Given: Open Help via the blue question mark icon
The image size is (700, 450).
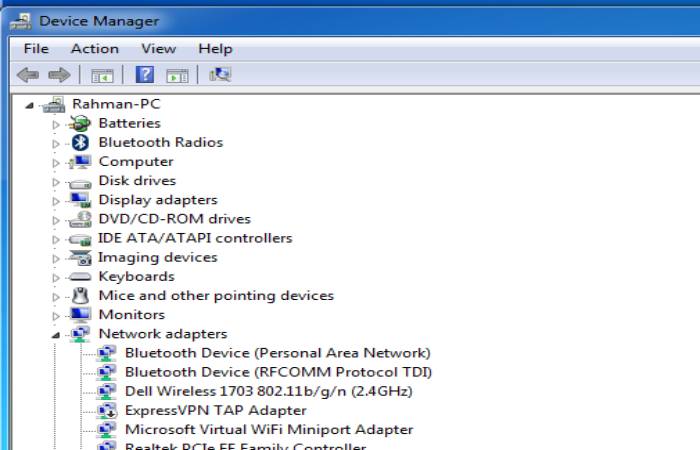Looking at the screenshot, I should coord(145,75).
